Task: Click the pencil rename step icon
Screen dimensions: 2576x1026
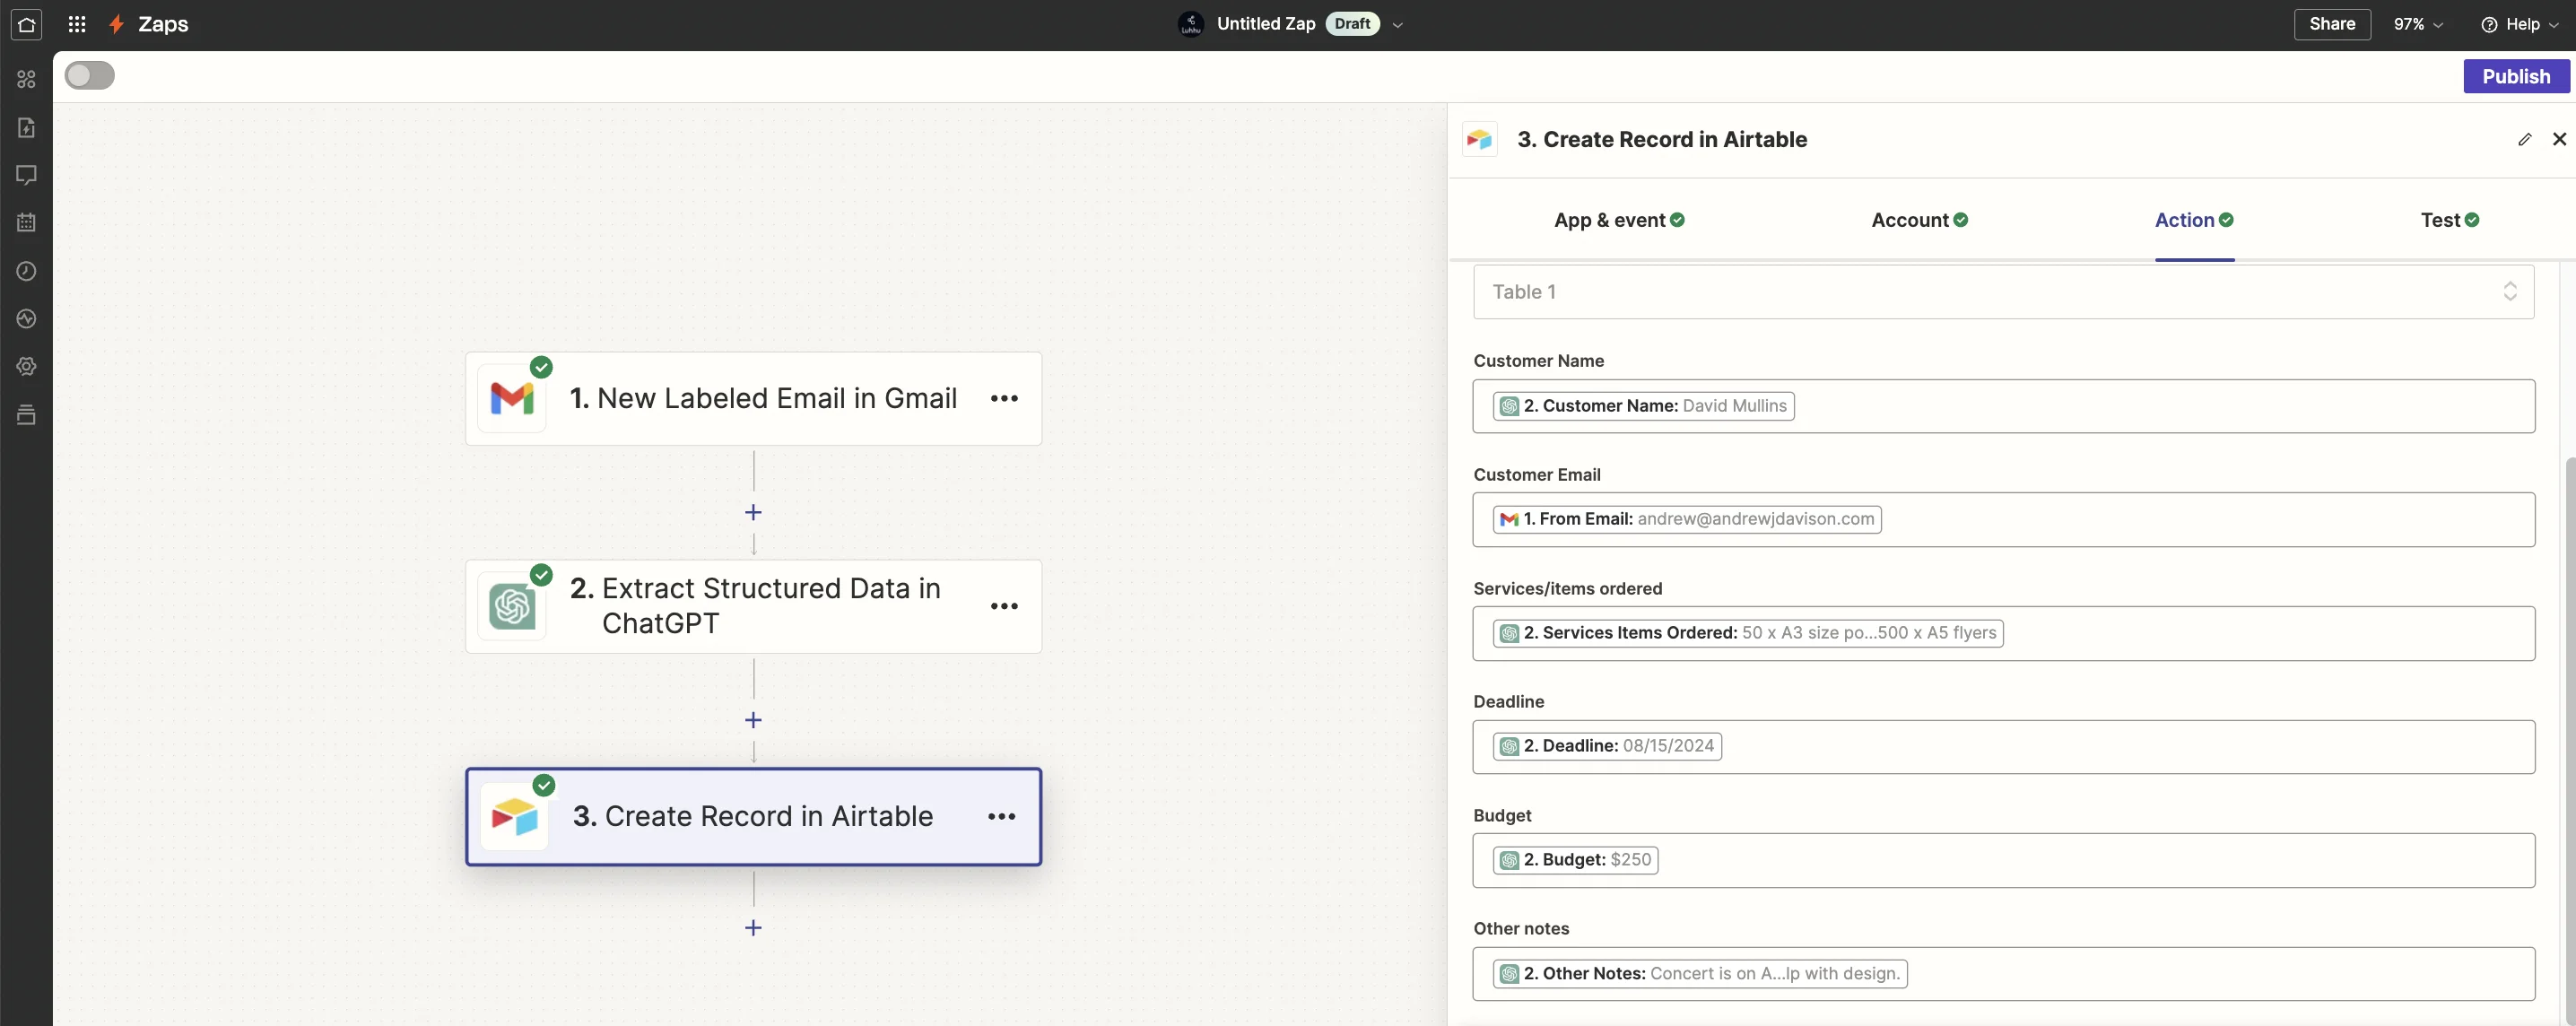Action: click(2524, 139)
